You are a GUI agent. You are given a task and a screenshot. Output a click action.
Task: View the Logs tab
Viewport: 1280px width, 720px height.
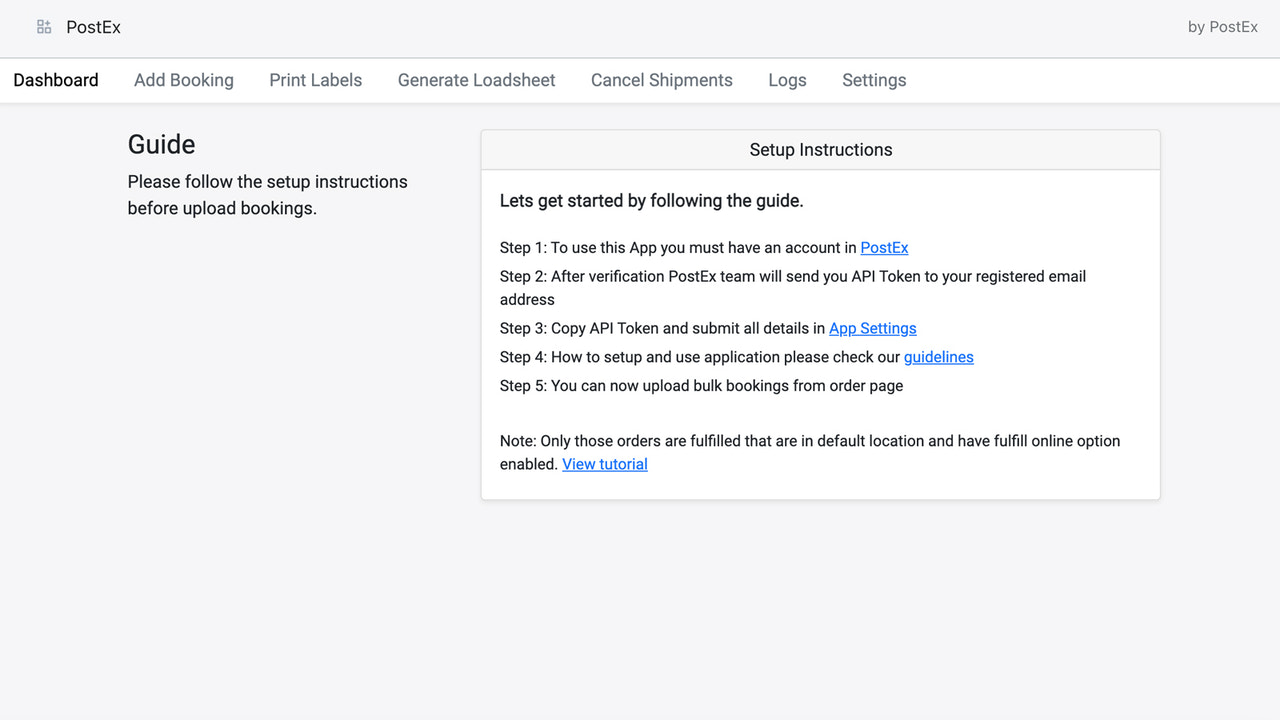(787, 80)
